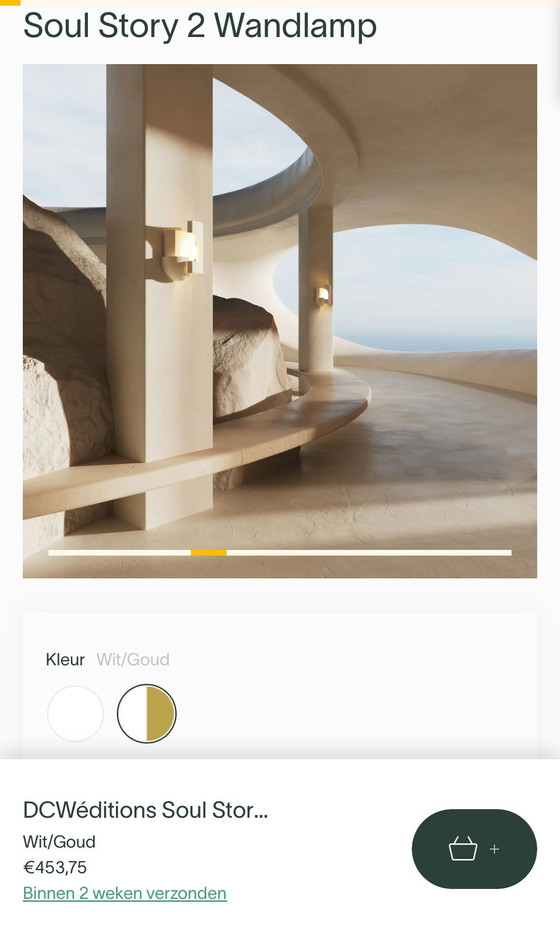Click the yellow active carousel segment
560x926 pixels.
click(x=209, y=553)
